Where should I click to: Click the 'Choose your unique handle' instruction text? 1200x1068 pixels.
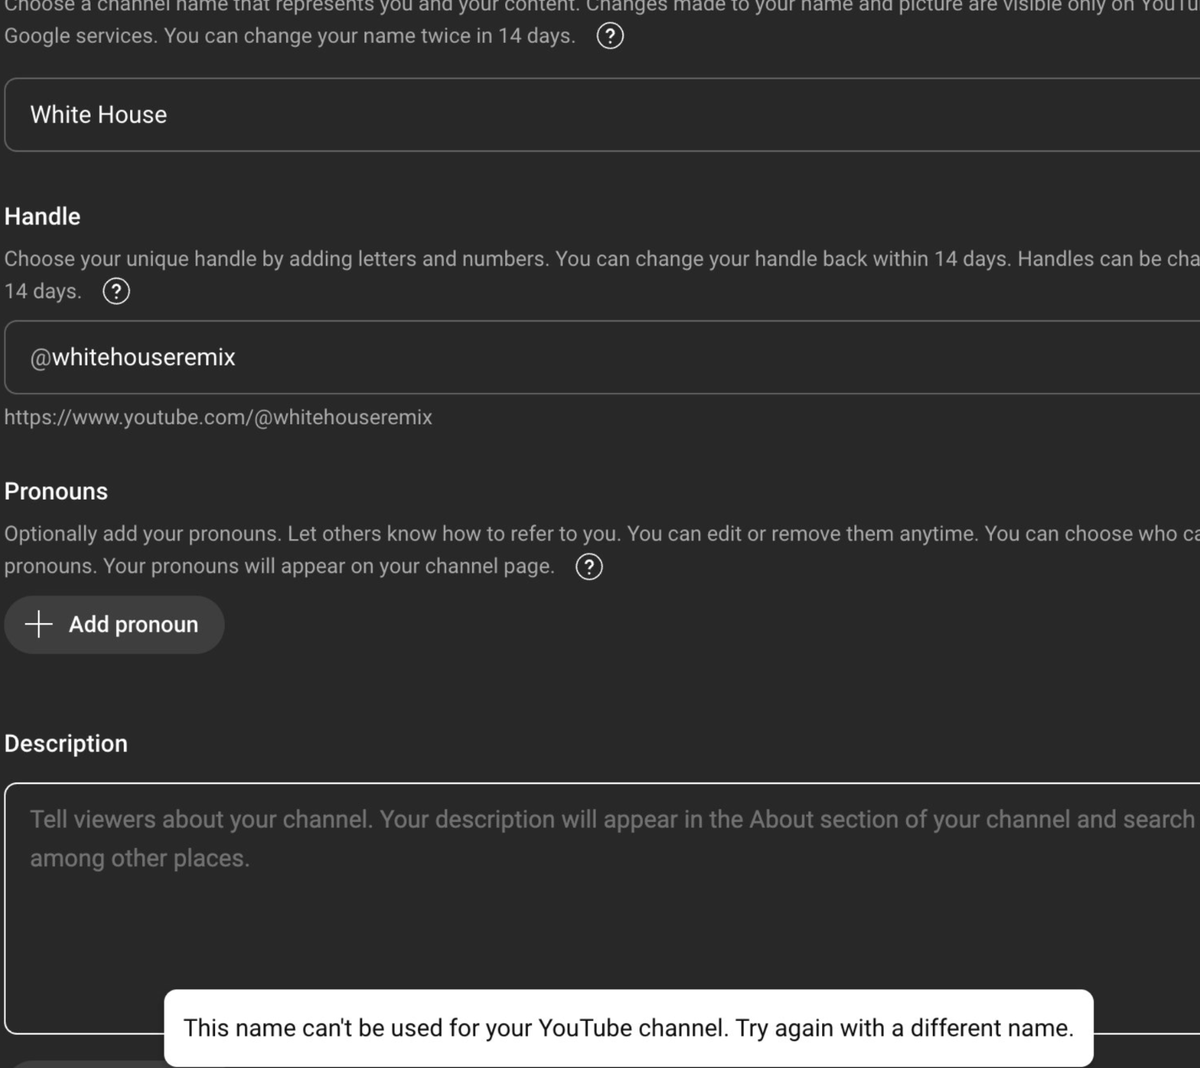coord(602,275)
